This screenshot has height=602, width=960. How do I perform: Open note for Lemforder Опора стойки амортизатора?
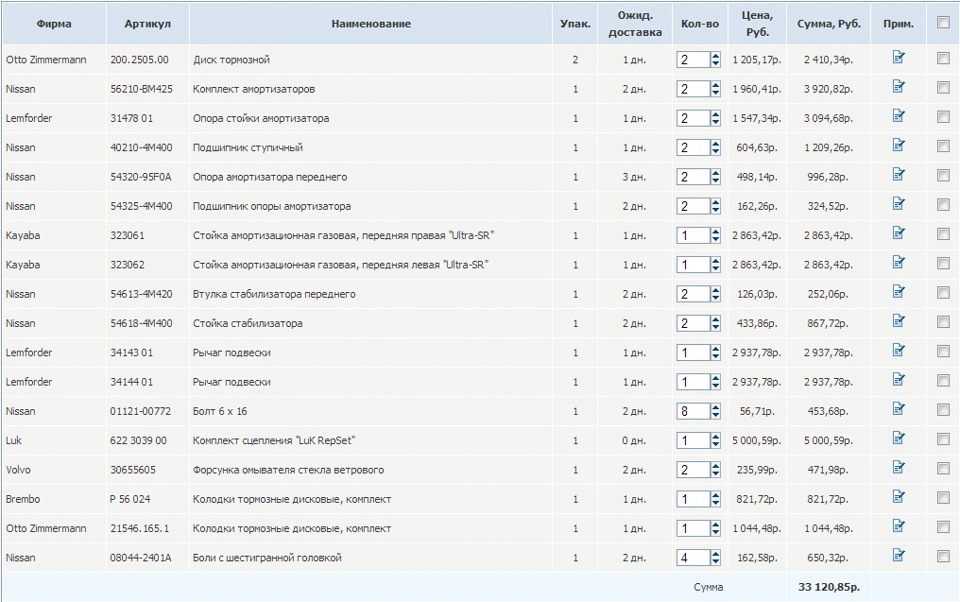coord(898,116)
